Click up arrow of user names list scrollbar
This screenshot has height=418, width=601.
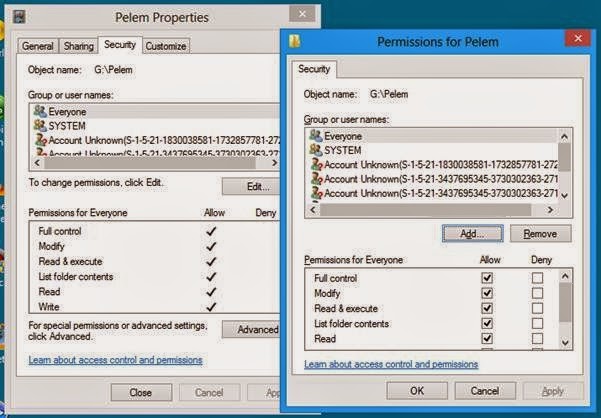click(x=564, y=136)
